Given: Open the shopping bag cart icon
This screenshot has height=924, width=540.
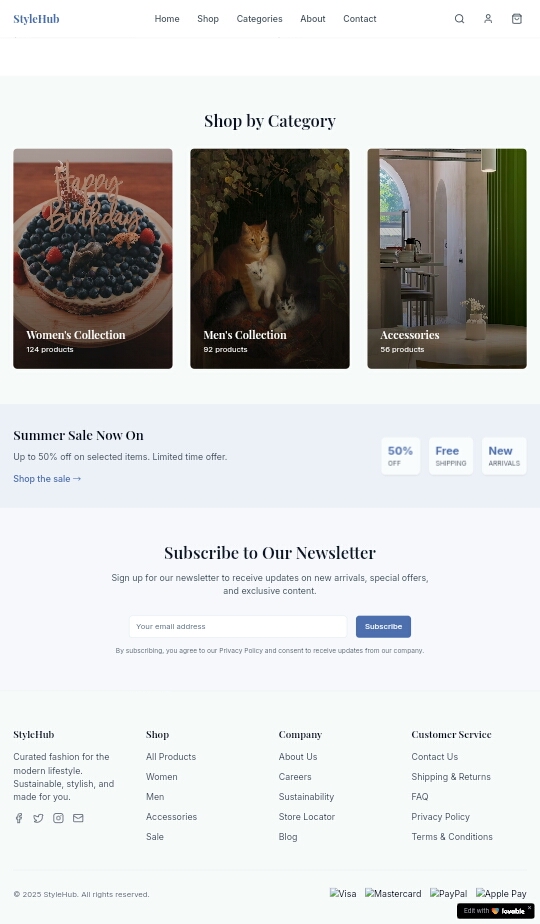Looking at the screenshot, I should click(x=517, y=19).
